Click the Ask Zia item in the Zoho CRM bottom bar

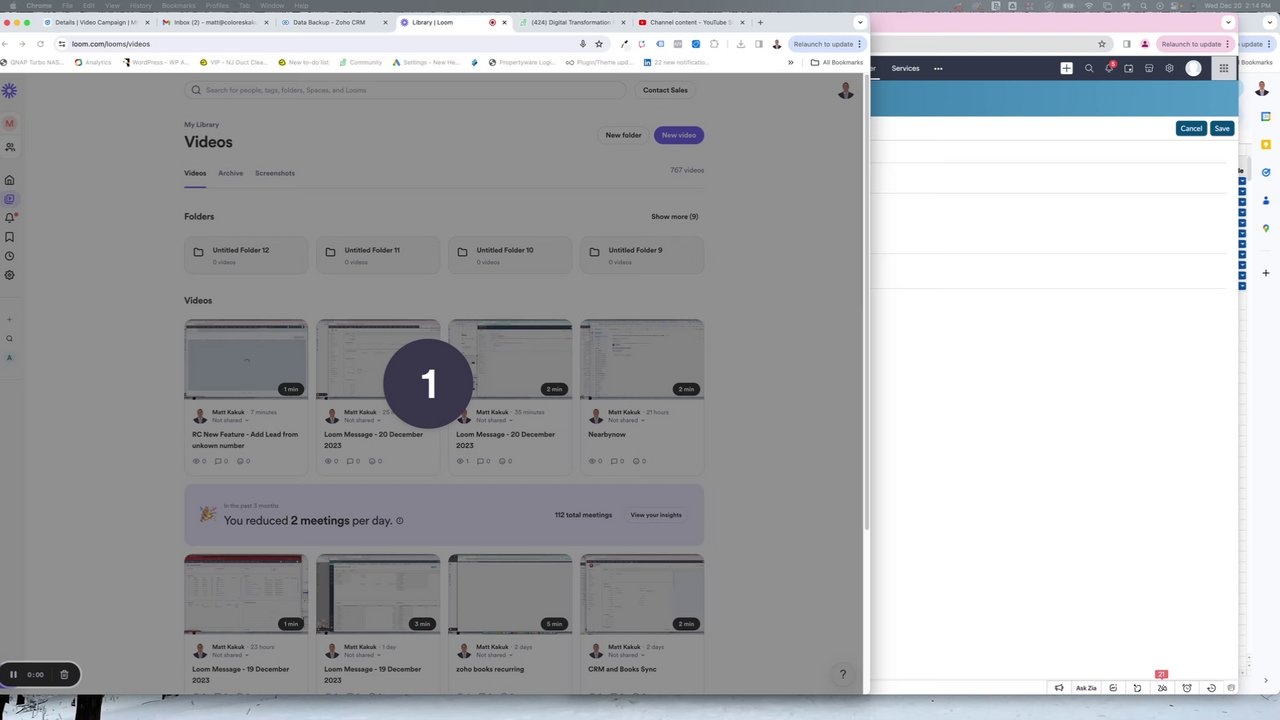click(x=1086, y=688)
